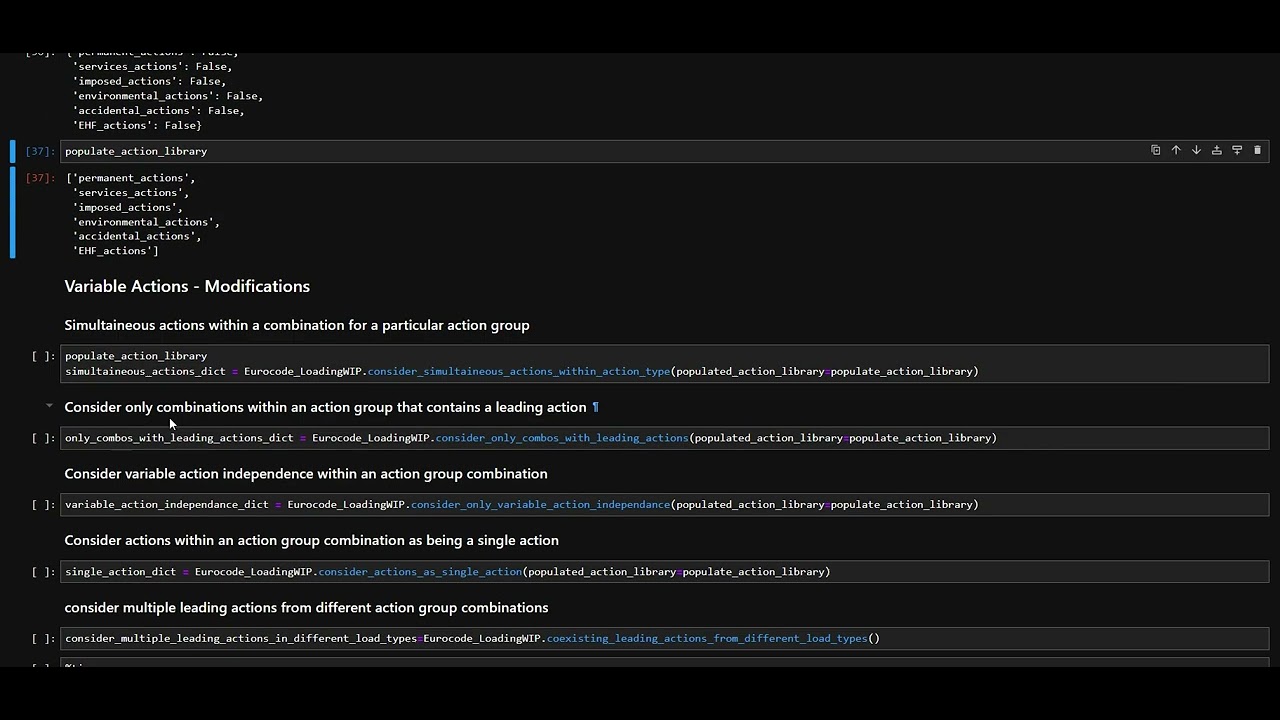Insert a cell above cell 37
1280x720 pixels.
pos(1216,150)
